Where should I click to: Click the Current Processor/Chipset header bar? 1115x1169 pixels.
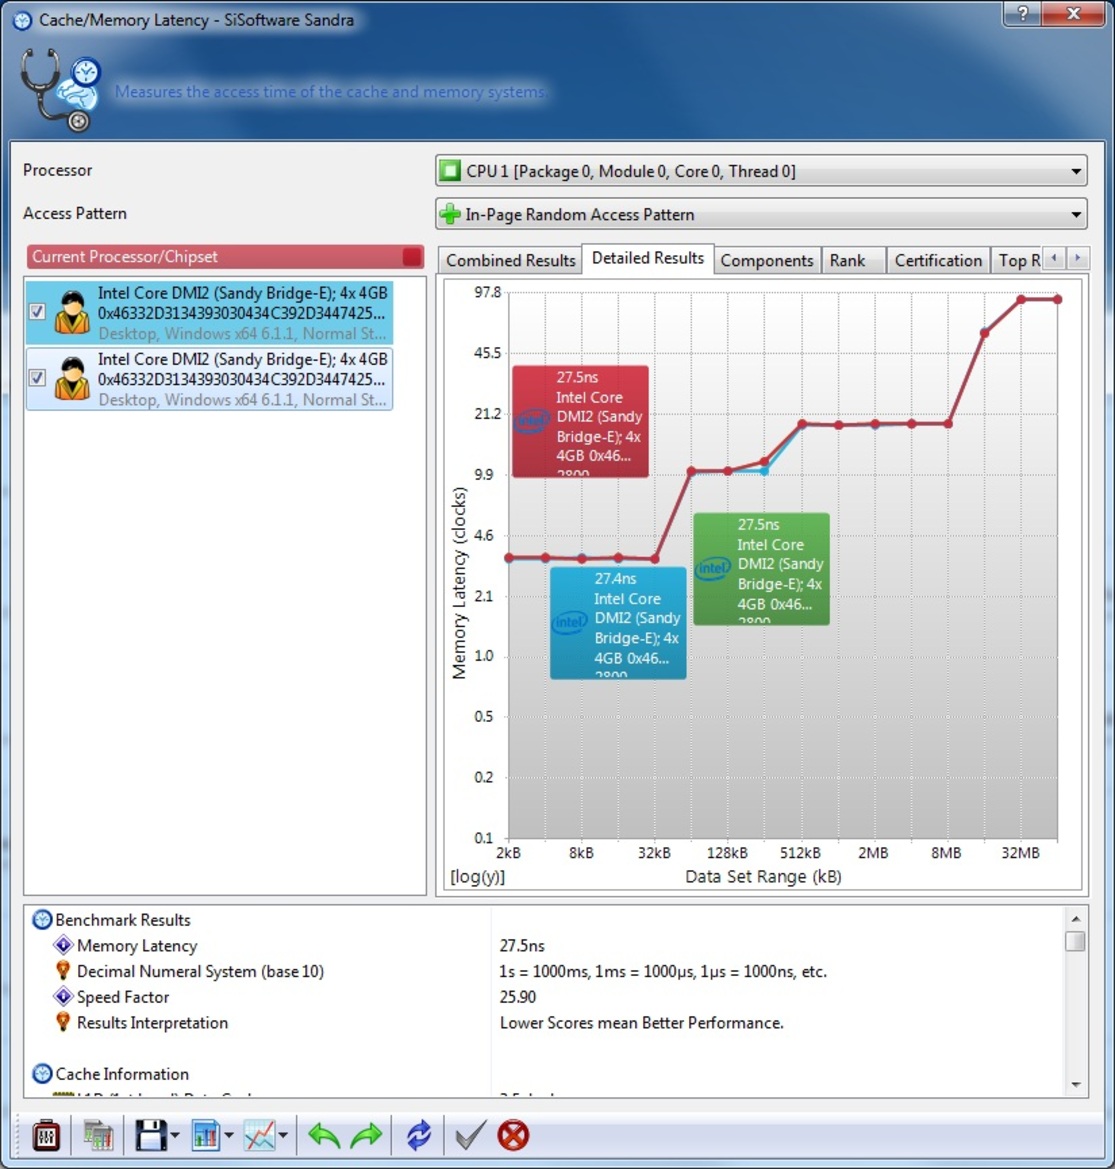pyautogui.click(x=225, y=256)
